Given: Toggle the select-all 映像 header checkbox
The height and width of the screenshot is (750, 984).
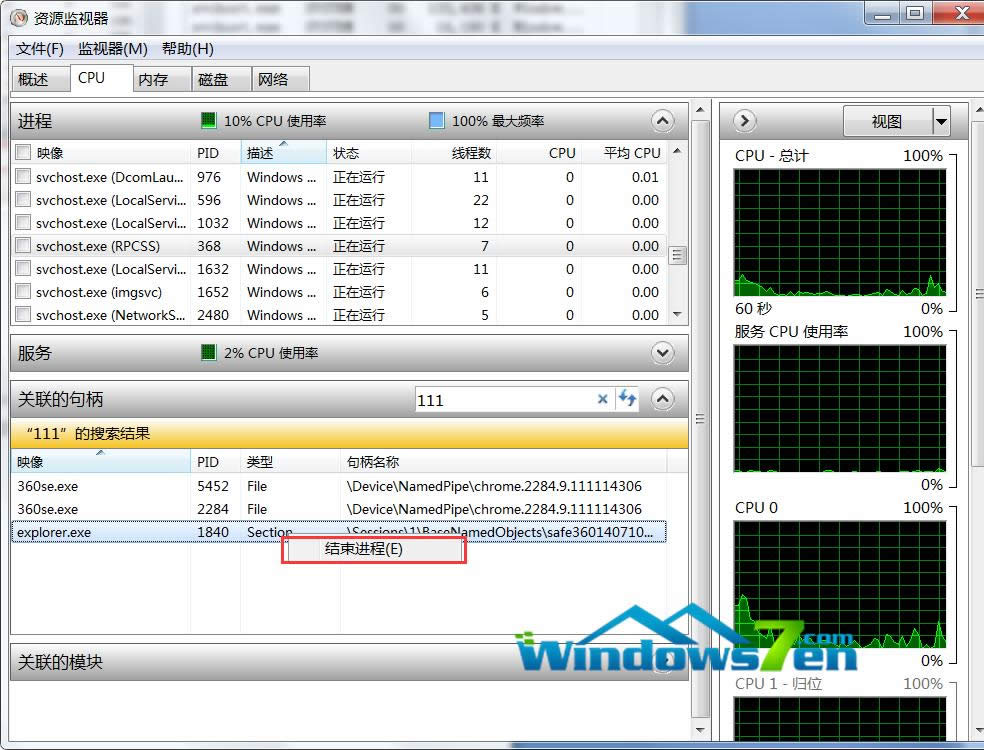Looking at the screenshot, I should tap(23, 153).
